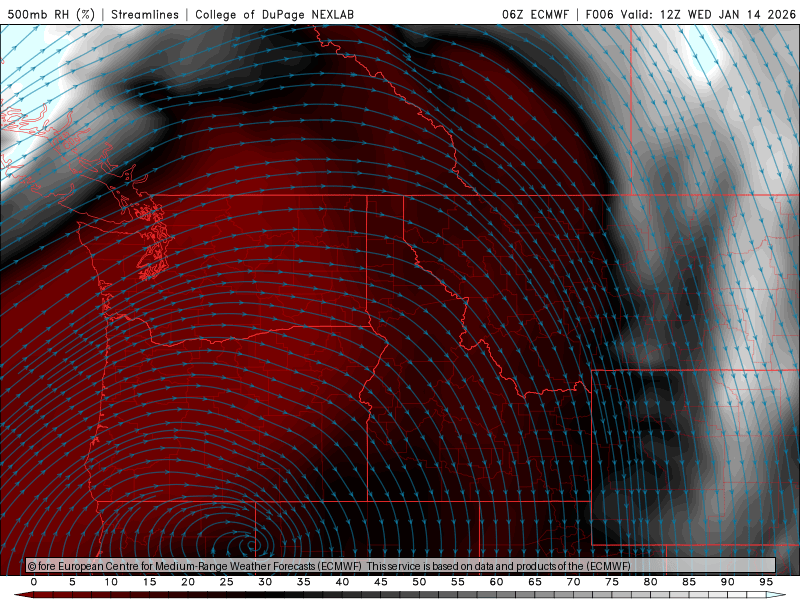Click the "85" scale tick value

pos(689,582)
